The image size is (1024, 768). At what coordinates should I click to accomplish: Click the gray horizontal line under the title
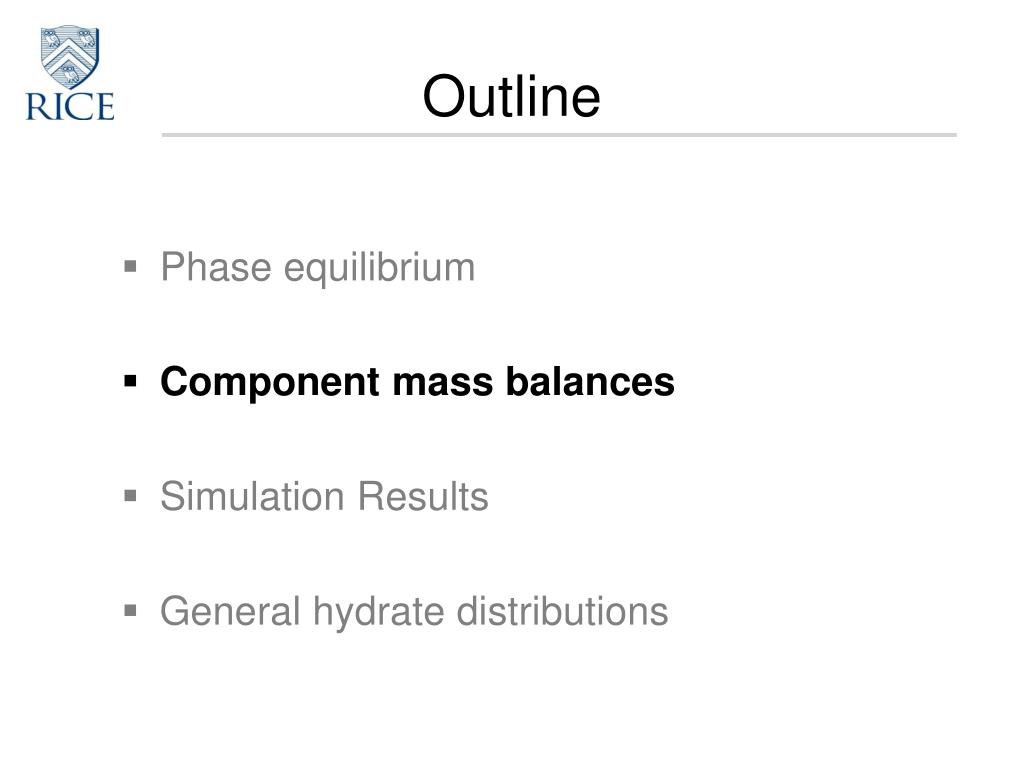559,135
